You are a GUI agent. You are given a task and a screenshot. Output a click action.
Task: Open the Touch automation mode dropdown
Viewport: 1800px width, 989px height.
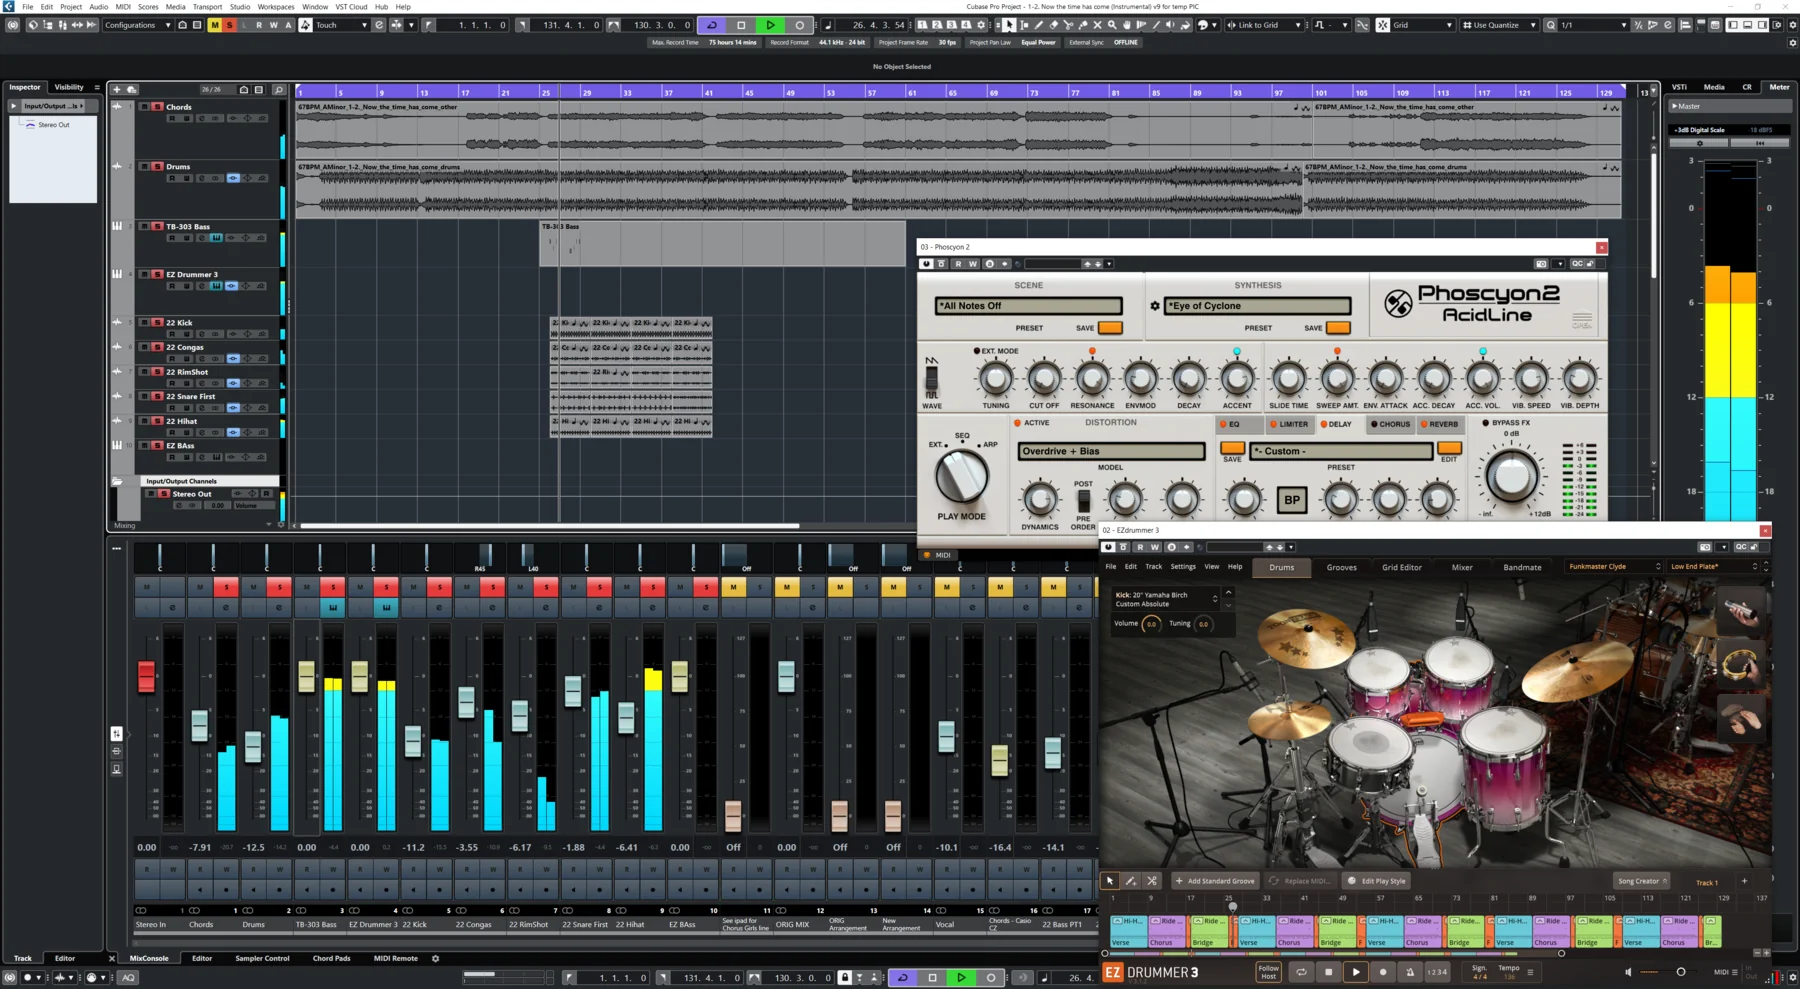click(x=341, y=25)
